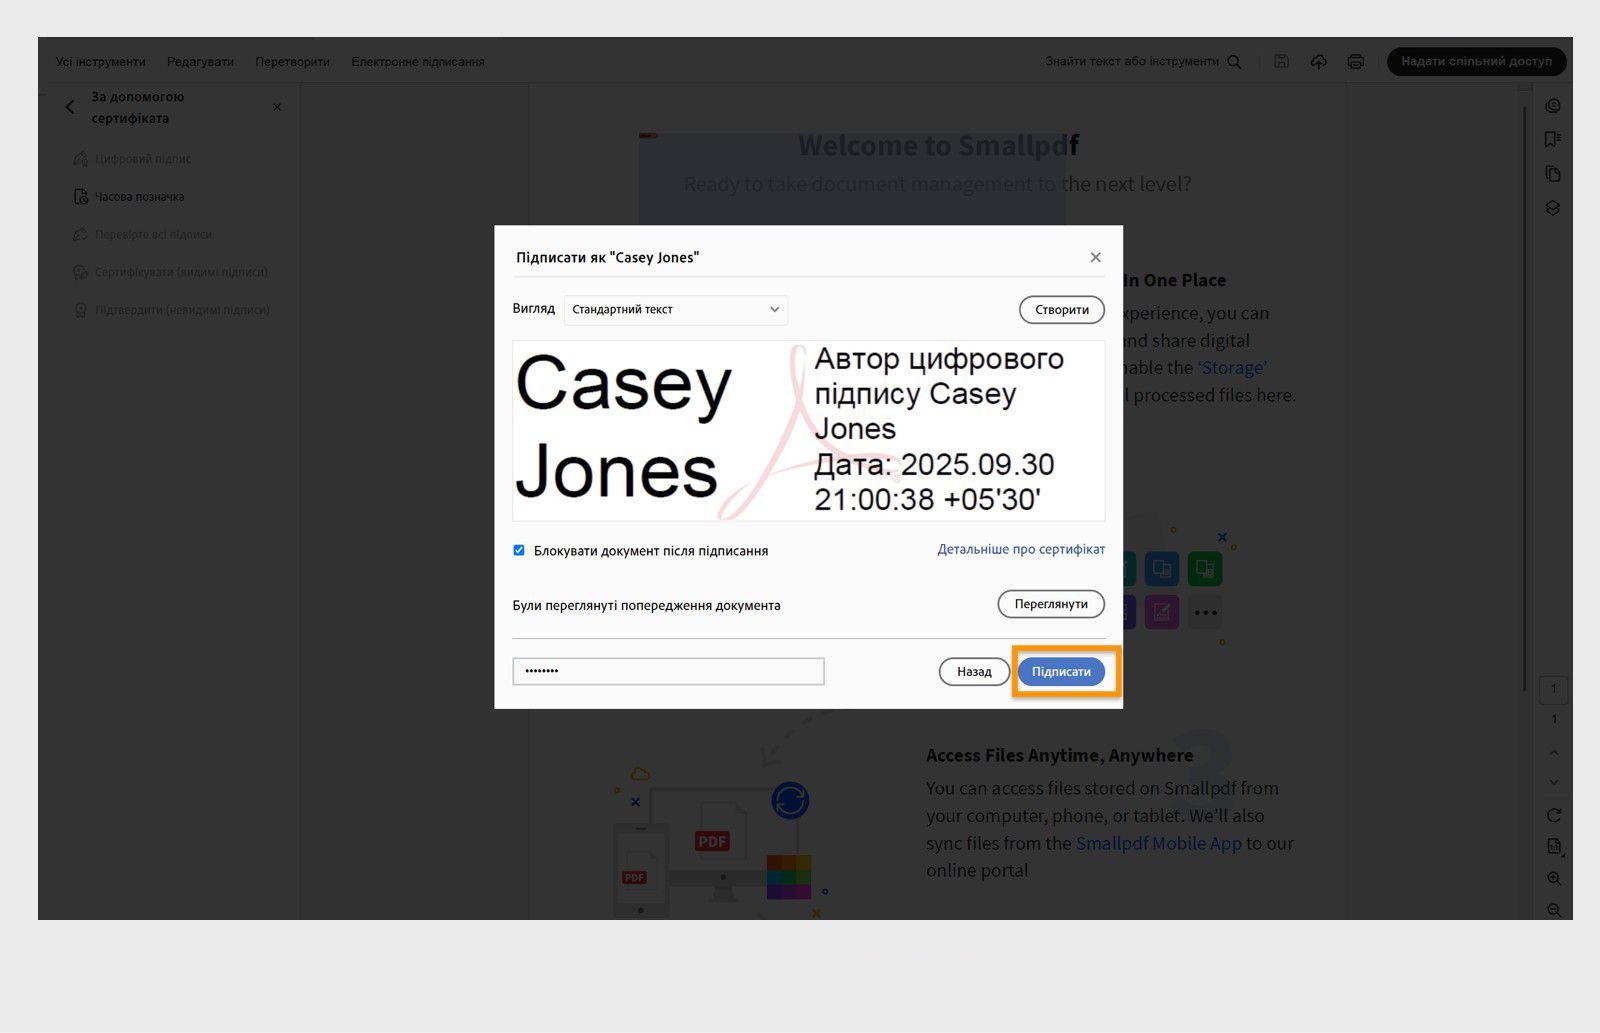Open the layers icon on right rail
Screen dimensions: 1600x1033
point(1553,208)
